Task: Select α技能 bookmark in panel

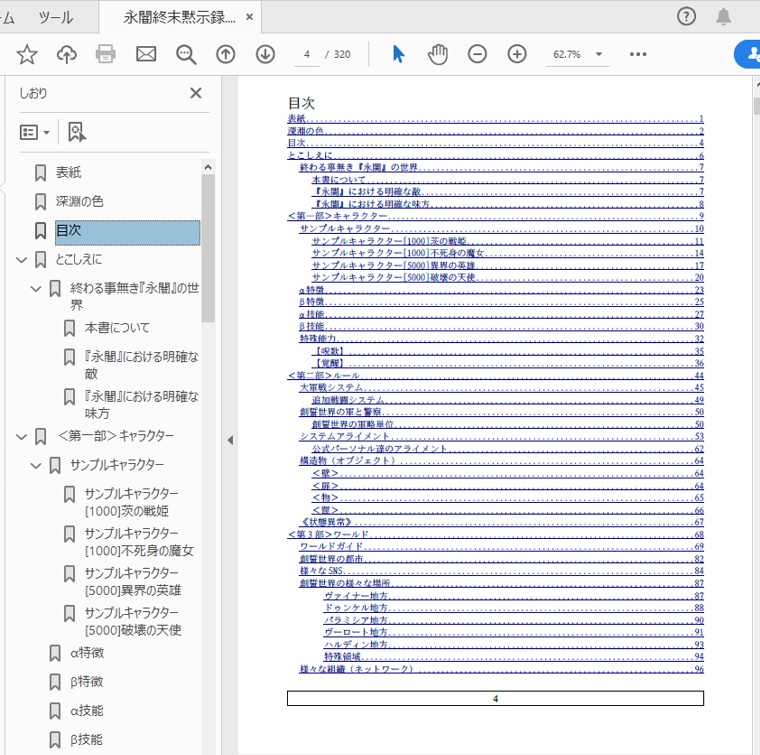Action: pos(87,711)
